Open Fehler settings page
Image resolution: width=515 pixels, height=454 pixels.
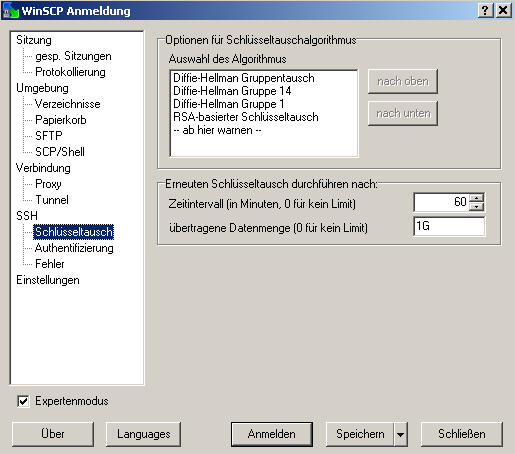[50, 264]
